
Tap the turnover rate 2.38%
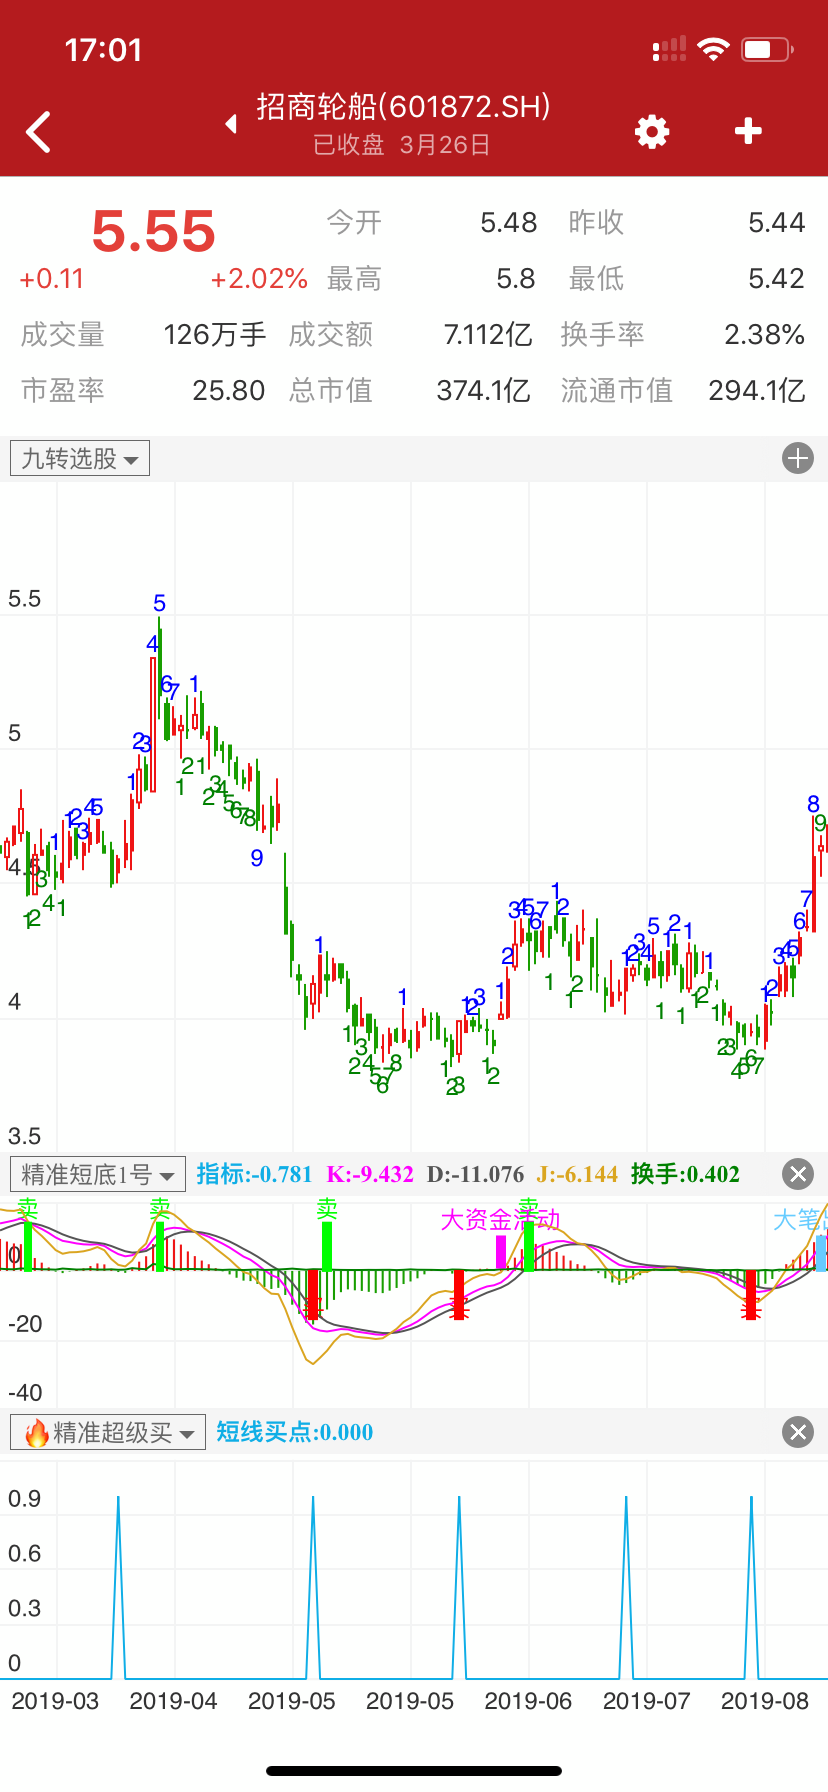tap(765, 335)
